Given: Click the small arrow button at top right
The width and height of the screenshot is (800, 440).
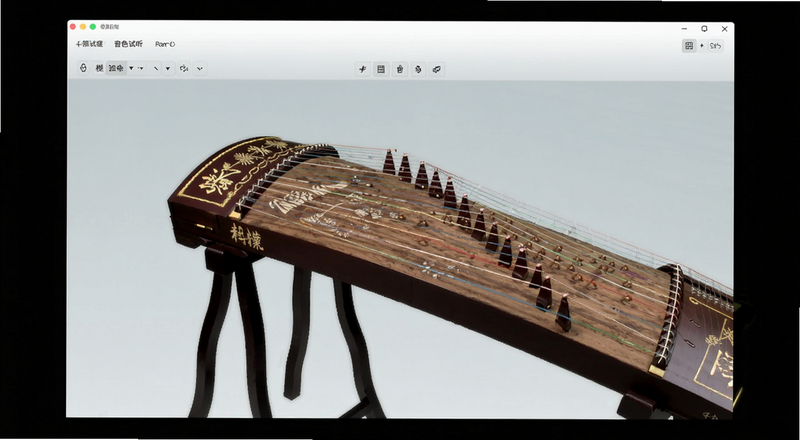Looking at the screenshot, I should (702, 46).
